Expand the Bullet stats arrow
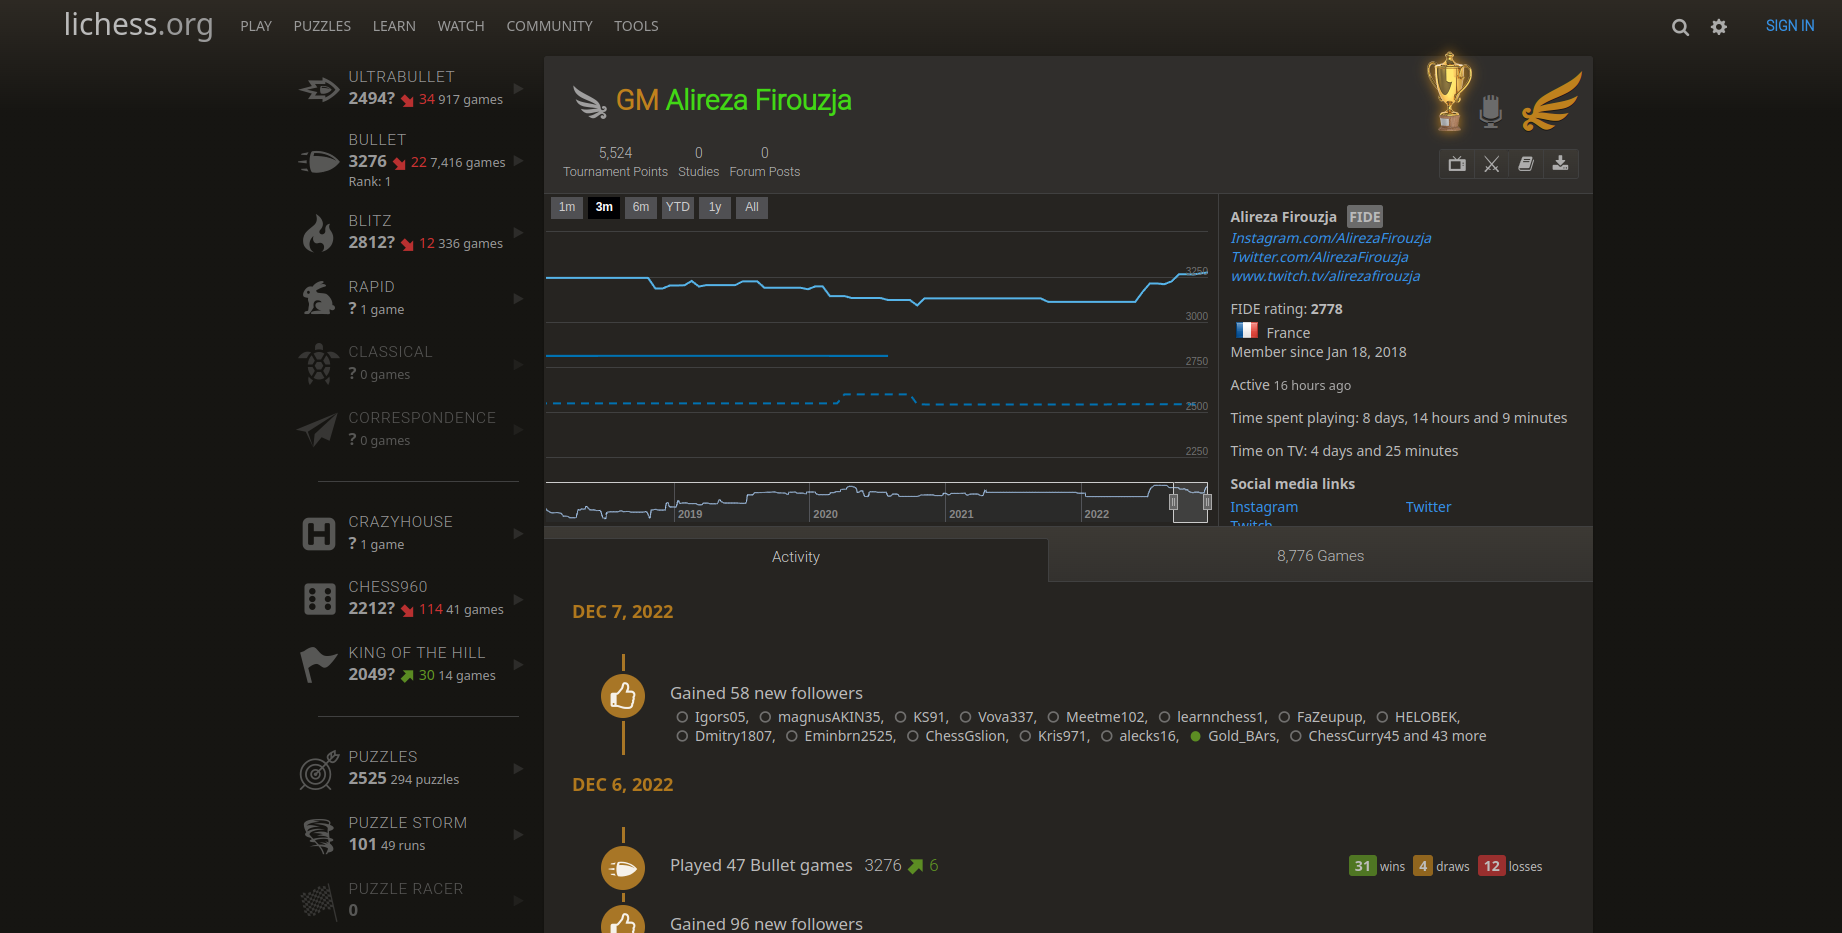 click(x=518, y=160)
